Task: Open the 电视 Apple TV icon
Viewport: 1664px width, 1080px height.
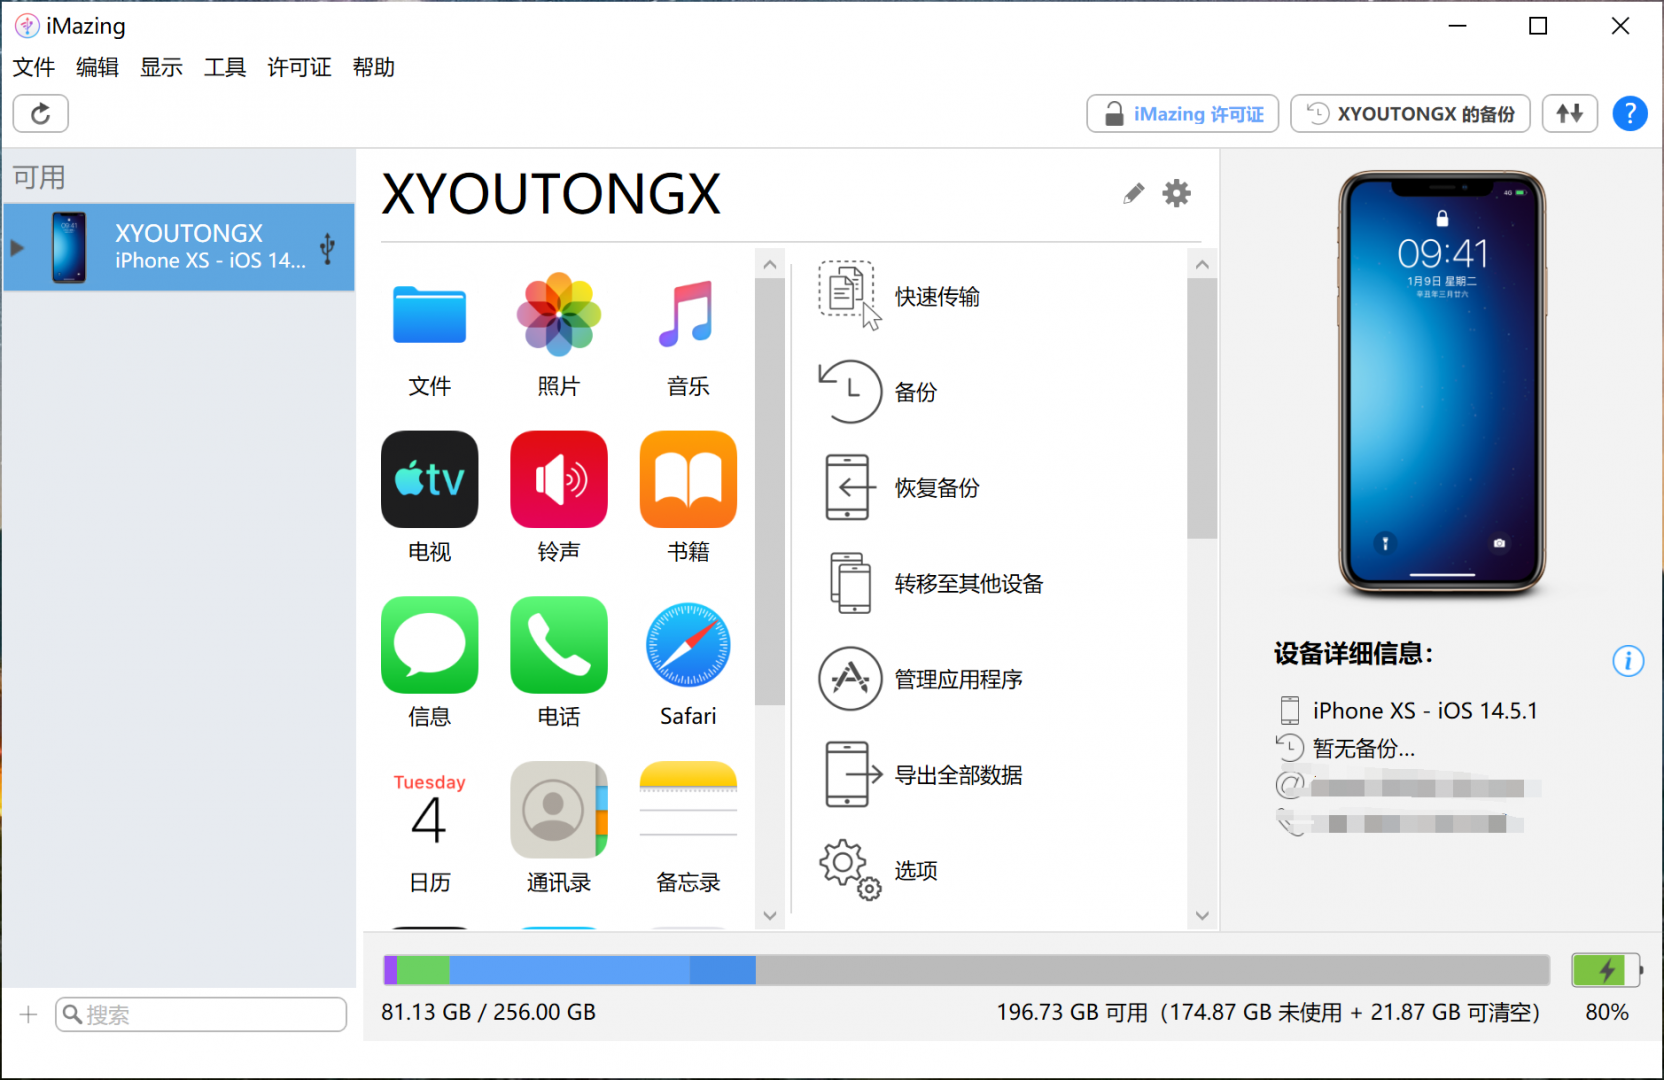Action: 429,480
